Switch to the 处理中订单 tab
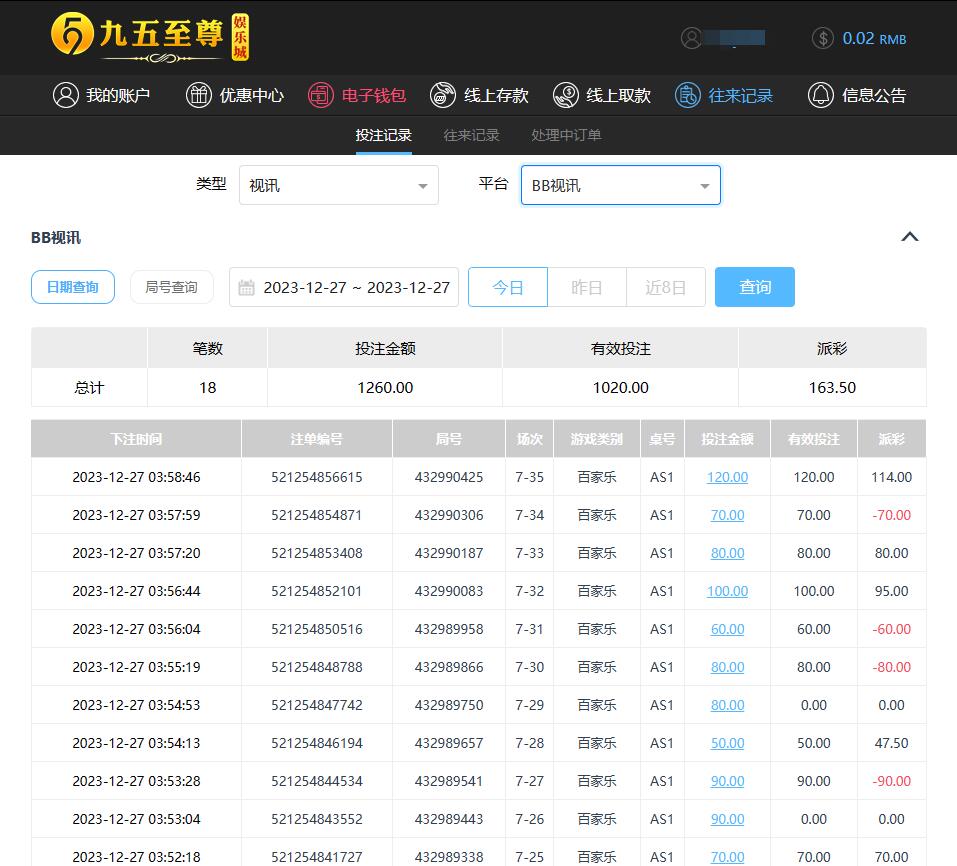This screenshot has height=866, width=957. pyautogui.click(x=566, y=135)
